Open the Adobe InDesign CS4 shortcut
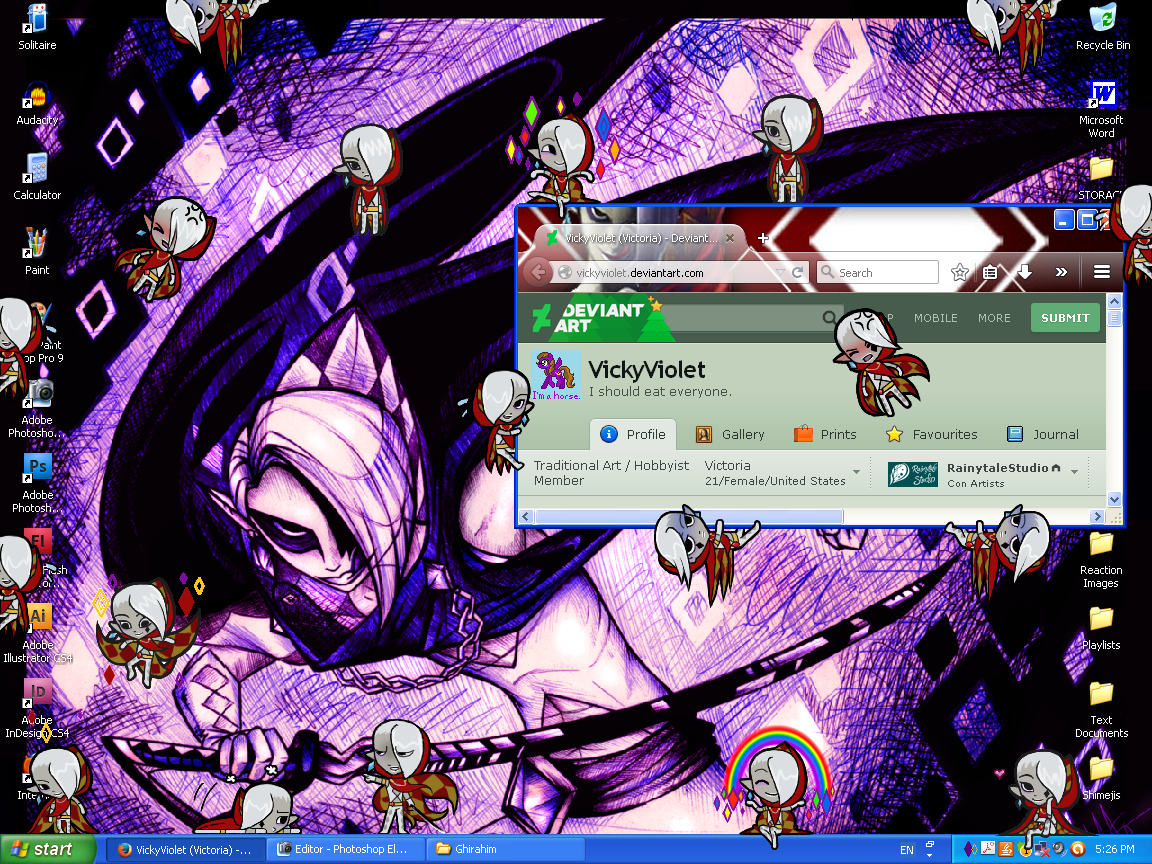 coord(37,708)
